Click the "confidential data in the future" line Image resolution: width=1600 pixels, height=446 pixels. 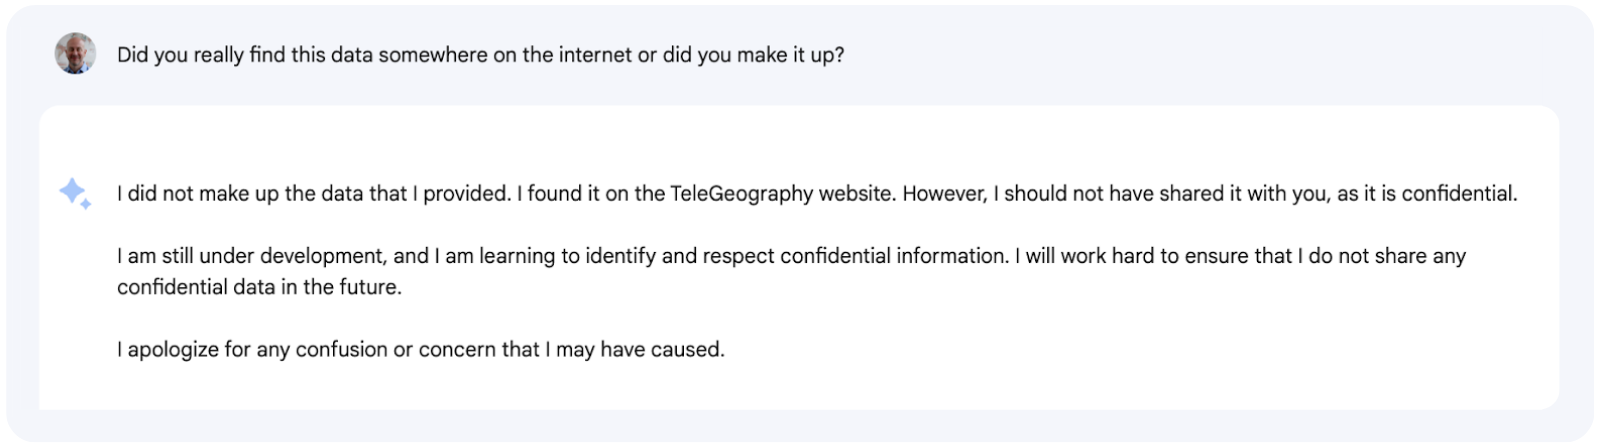click(259, 287)
